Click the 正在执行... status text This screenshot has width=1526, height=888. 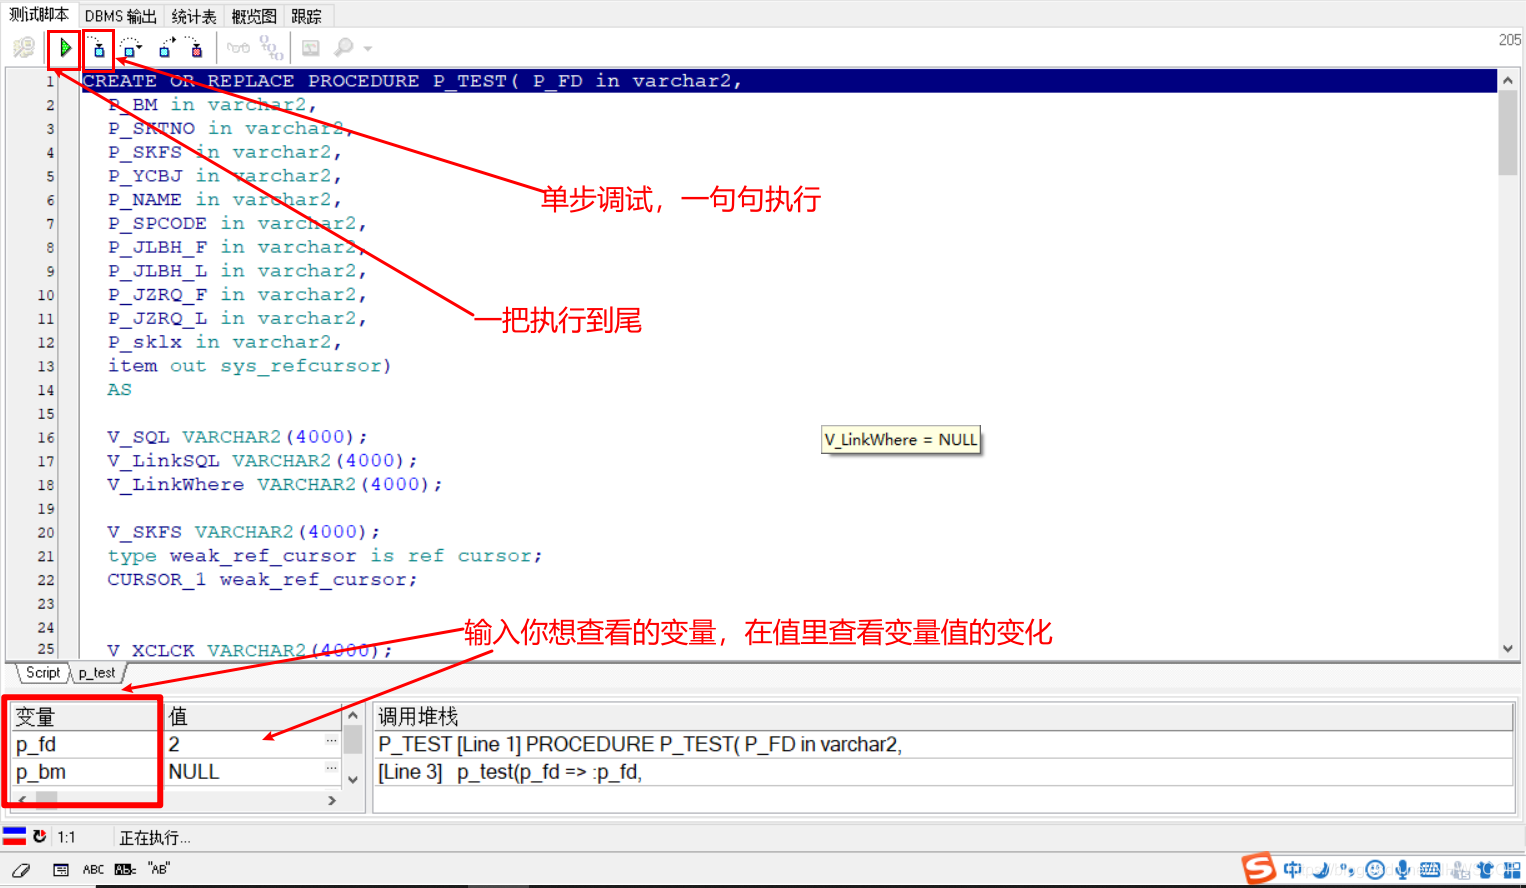coord(155,838)
